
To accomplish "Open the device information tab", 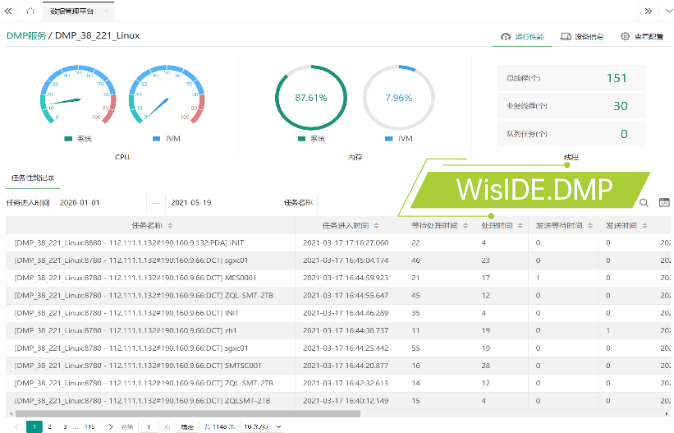I will coord(581,36).
